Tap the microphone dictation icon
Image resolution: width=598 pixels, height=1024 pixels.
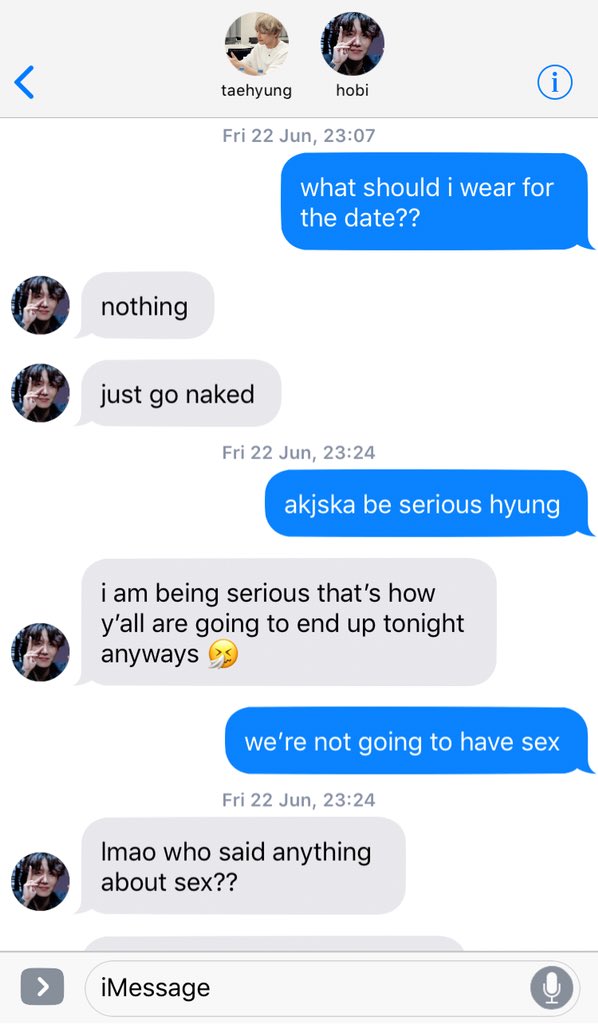(551, 987)
